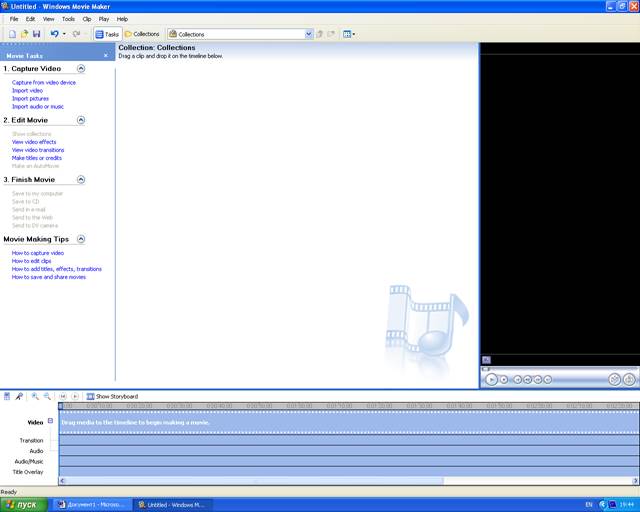Click the Undo arrow icon
The width and height of the screenshot is (640, 512).
coord(54,34)
